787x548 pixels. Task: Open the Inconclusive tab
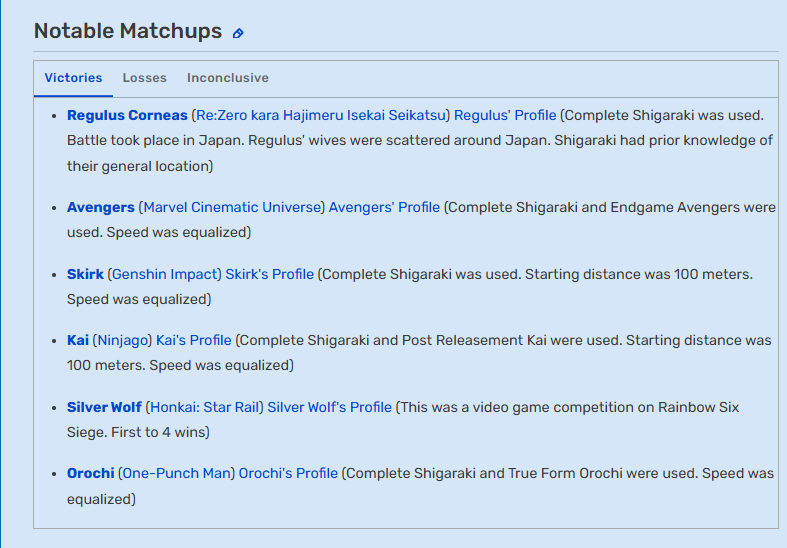(228, 78)
